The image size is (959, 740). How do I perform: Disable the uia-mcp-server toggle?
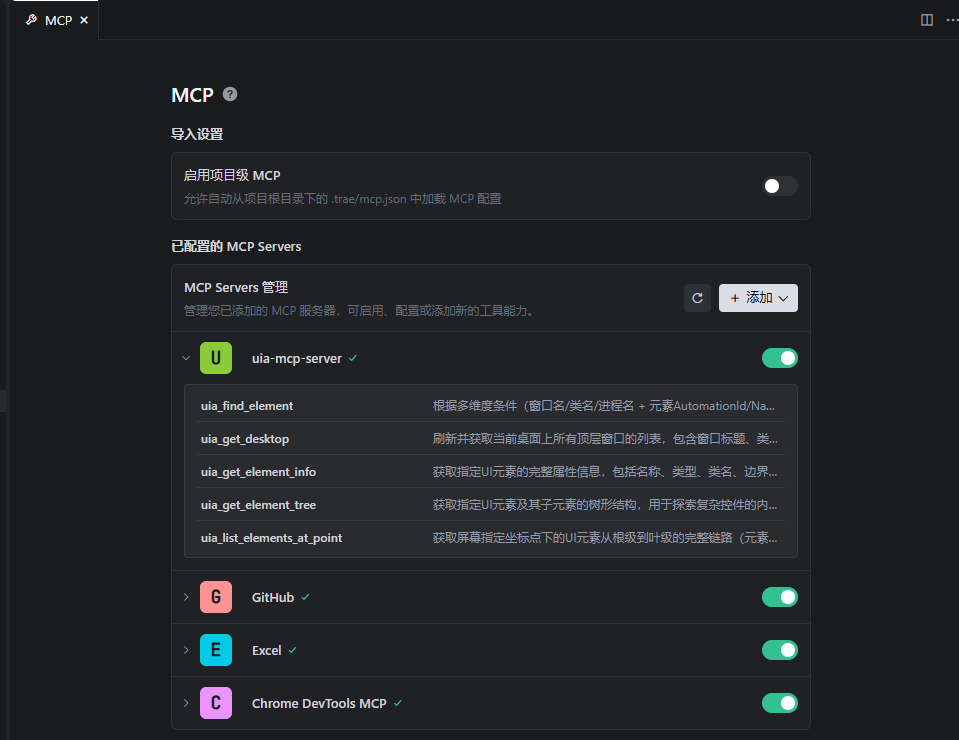coord(780,358)
